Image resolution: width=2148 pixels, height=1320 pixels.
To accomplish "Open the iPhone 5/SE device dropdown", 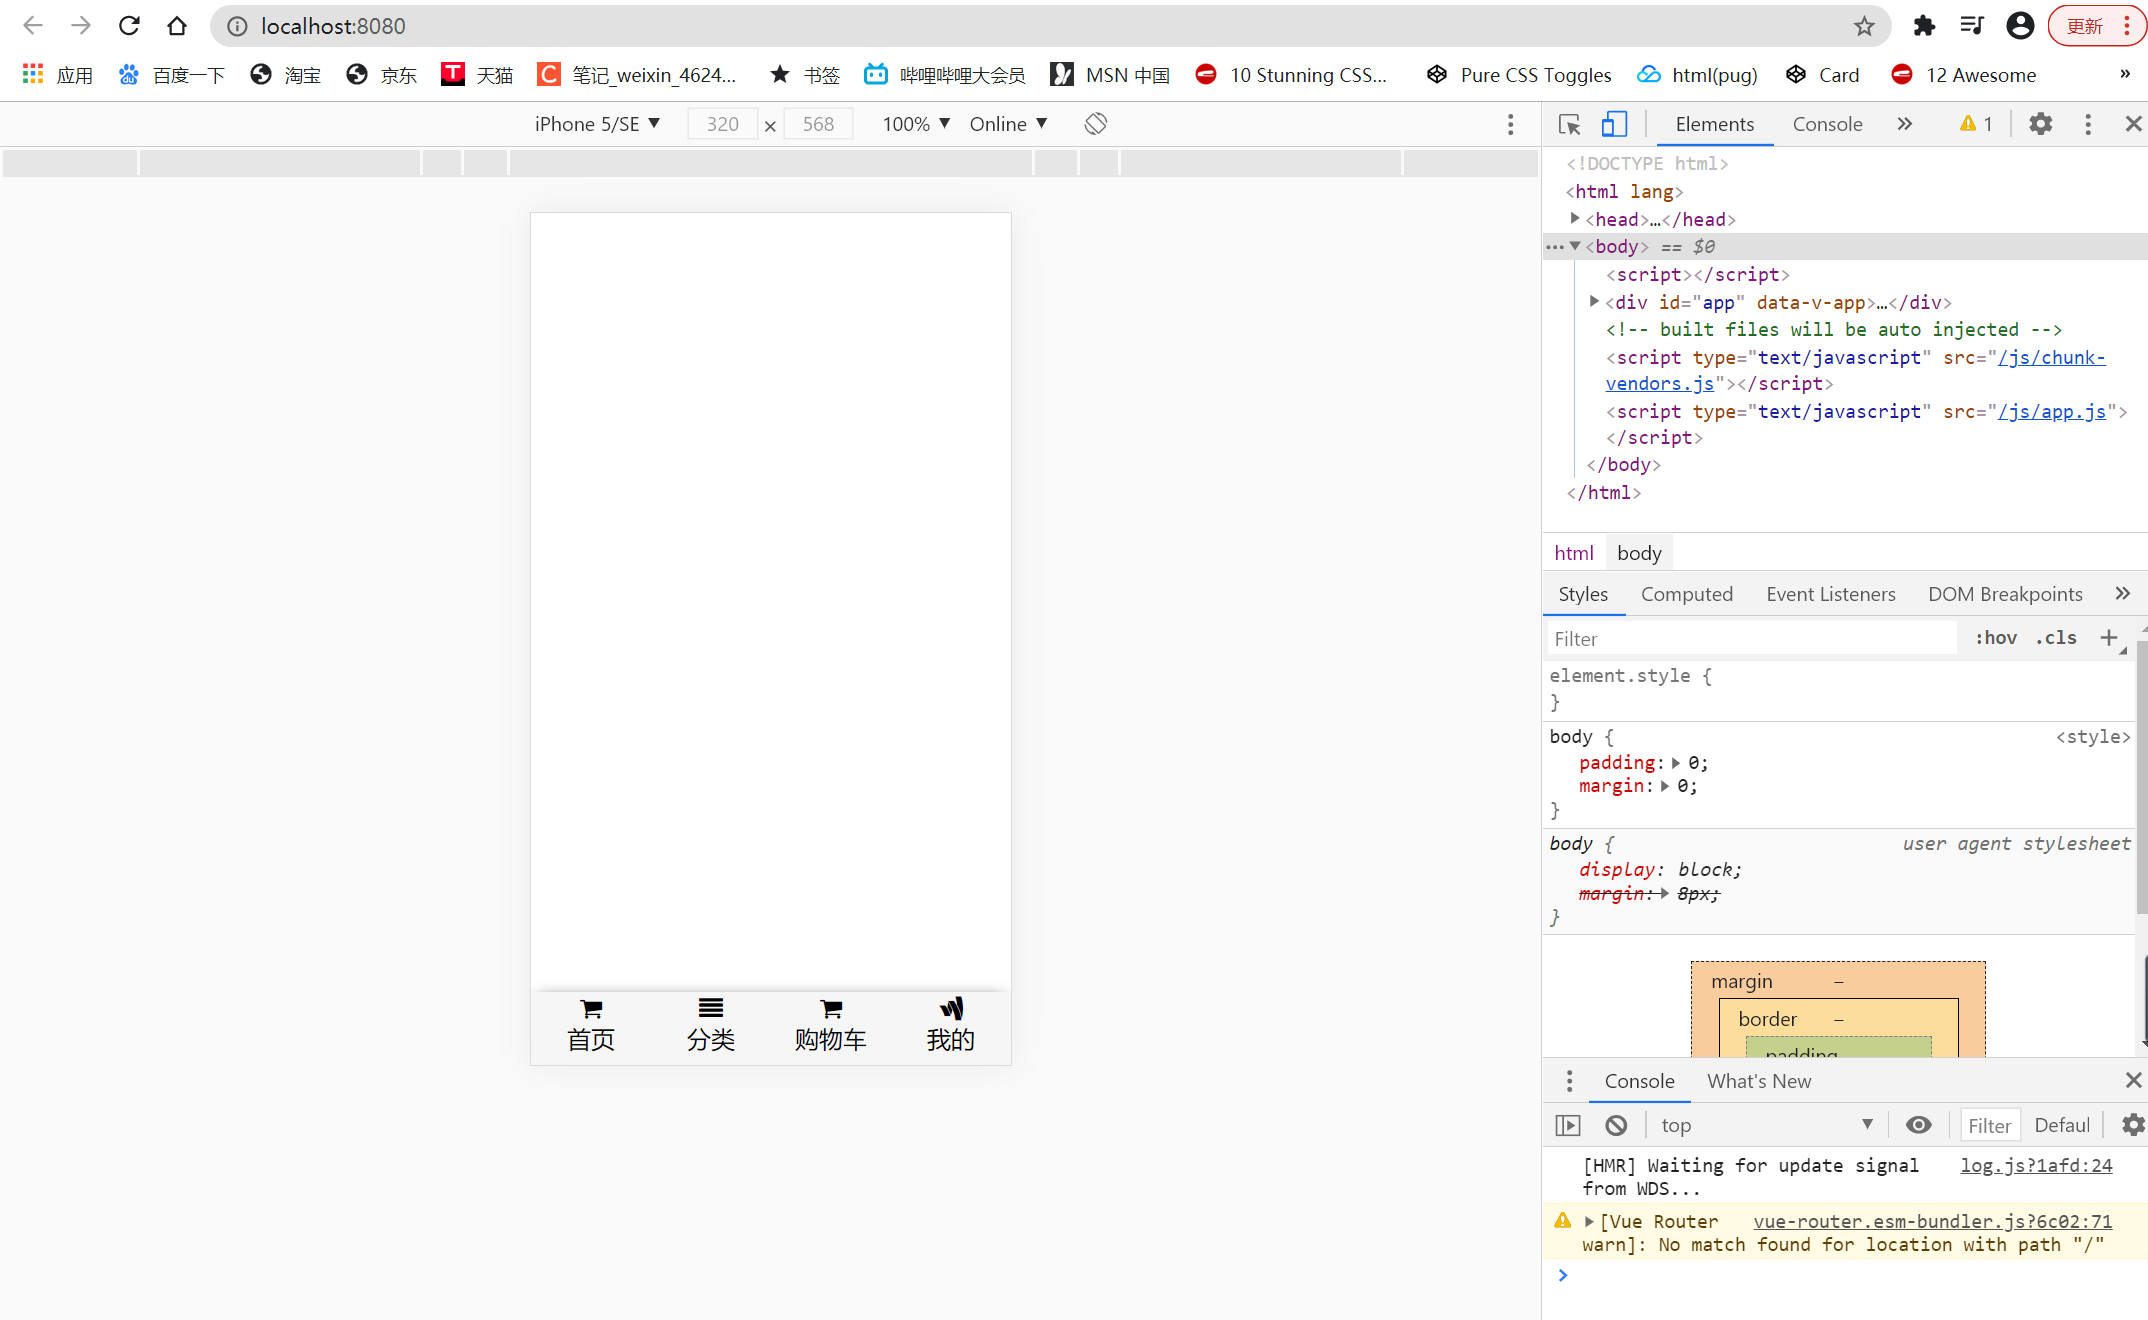I will click(x=597, y=124).
